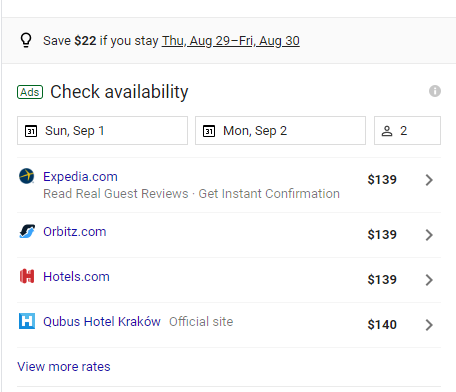Click the red Hotels.com logo icon
Screen dimensions: 456x392
27,276
